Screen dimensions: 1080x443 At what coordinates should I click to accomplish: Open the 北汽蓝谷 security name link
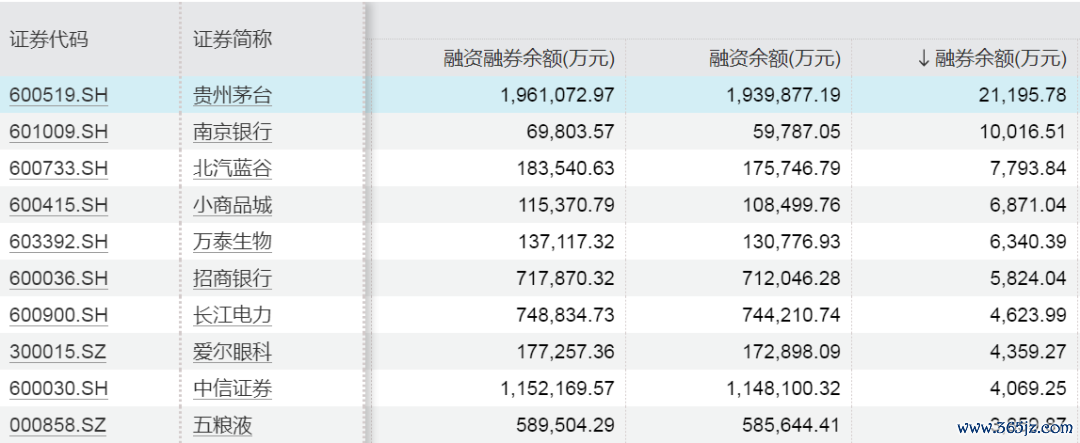click(x=232, y=169)
